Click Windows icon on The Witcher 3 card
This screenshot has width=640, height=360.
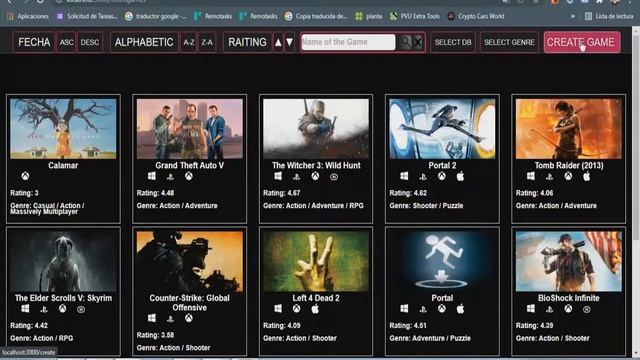[278, 176]
